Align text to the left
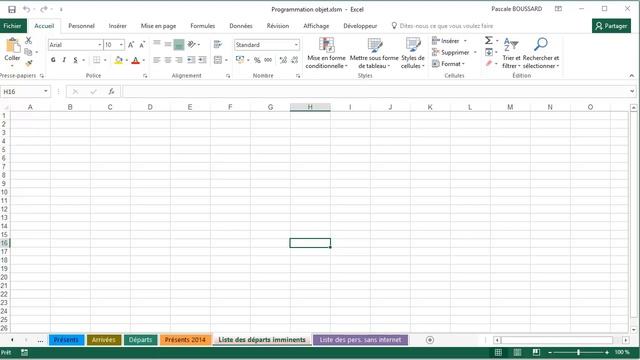The width and height of the screenshot is (640, 360). click(x=157, y=60)
